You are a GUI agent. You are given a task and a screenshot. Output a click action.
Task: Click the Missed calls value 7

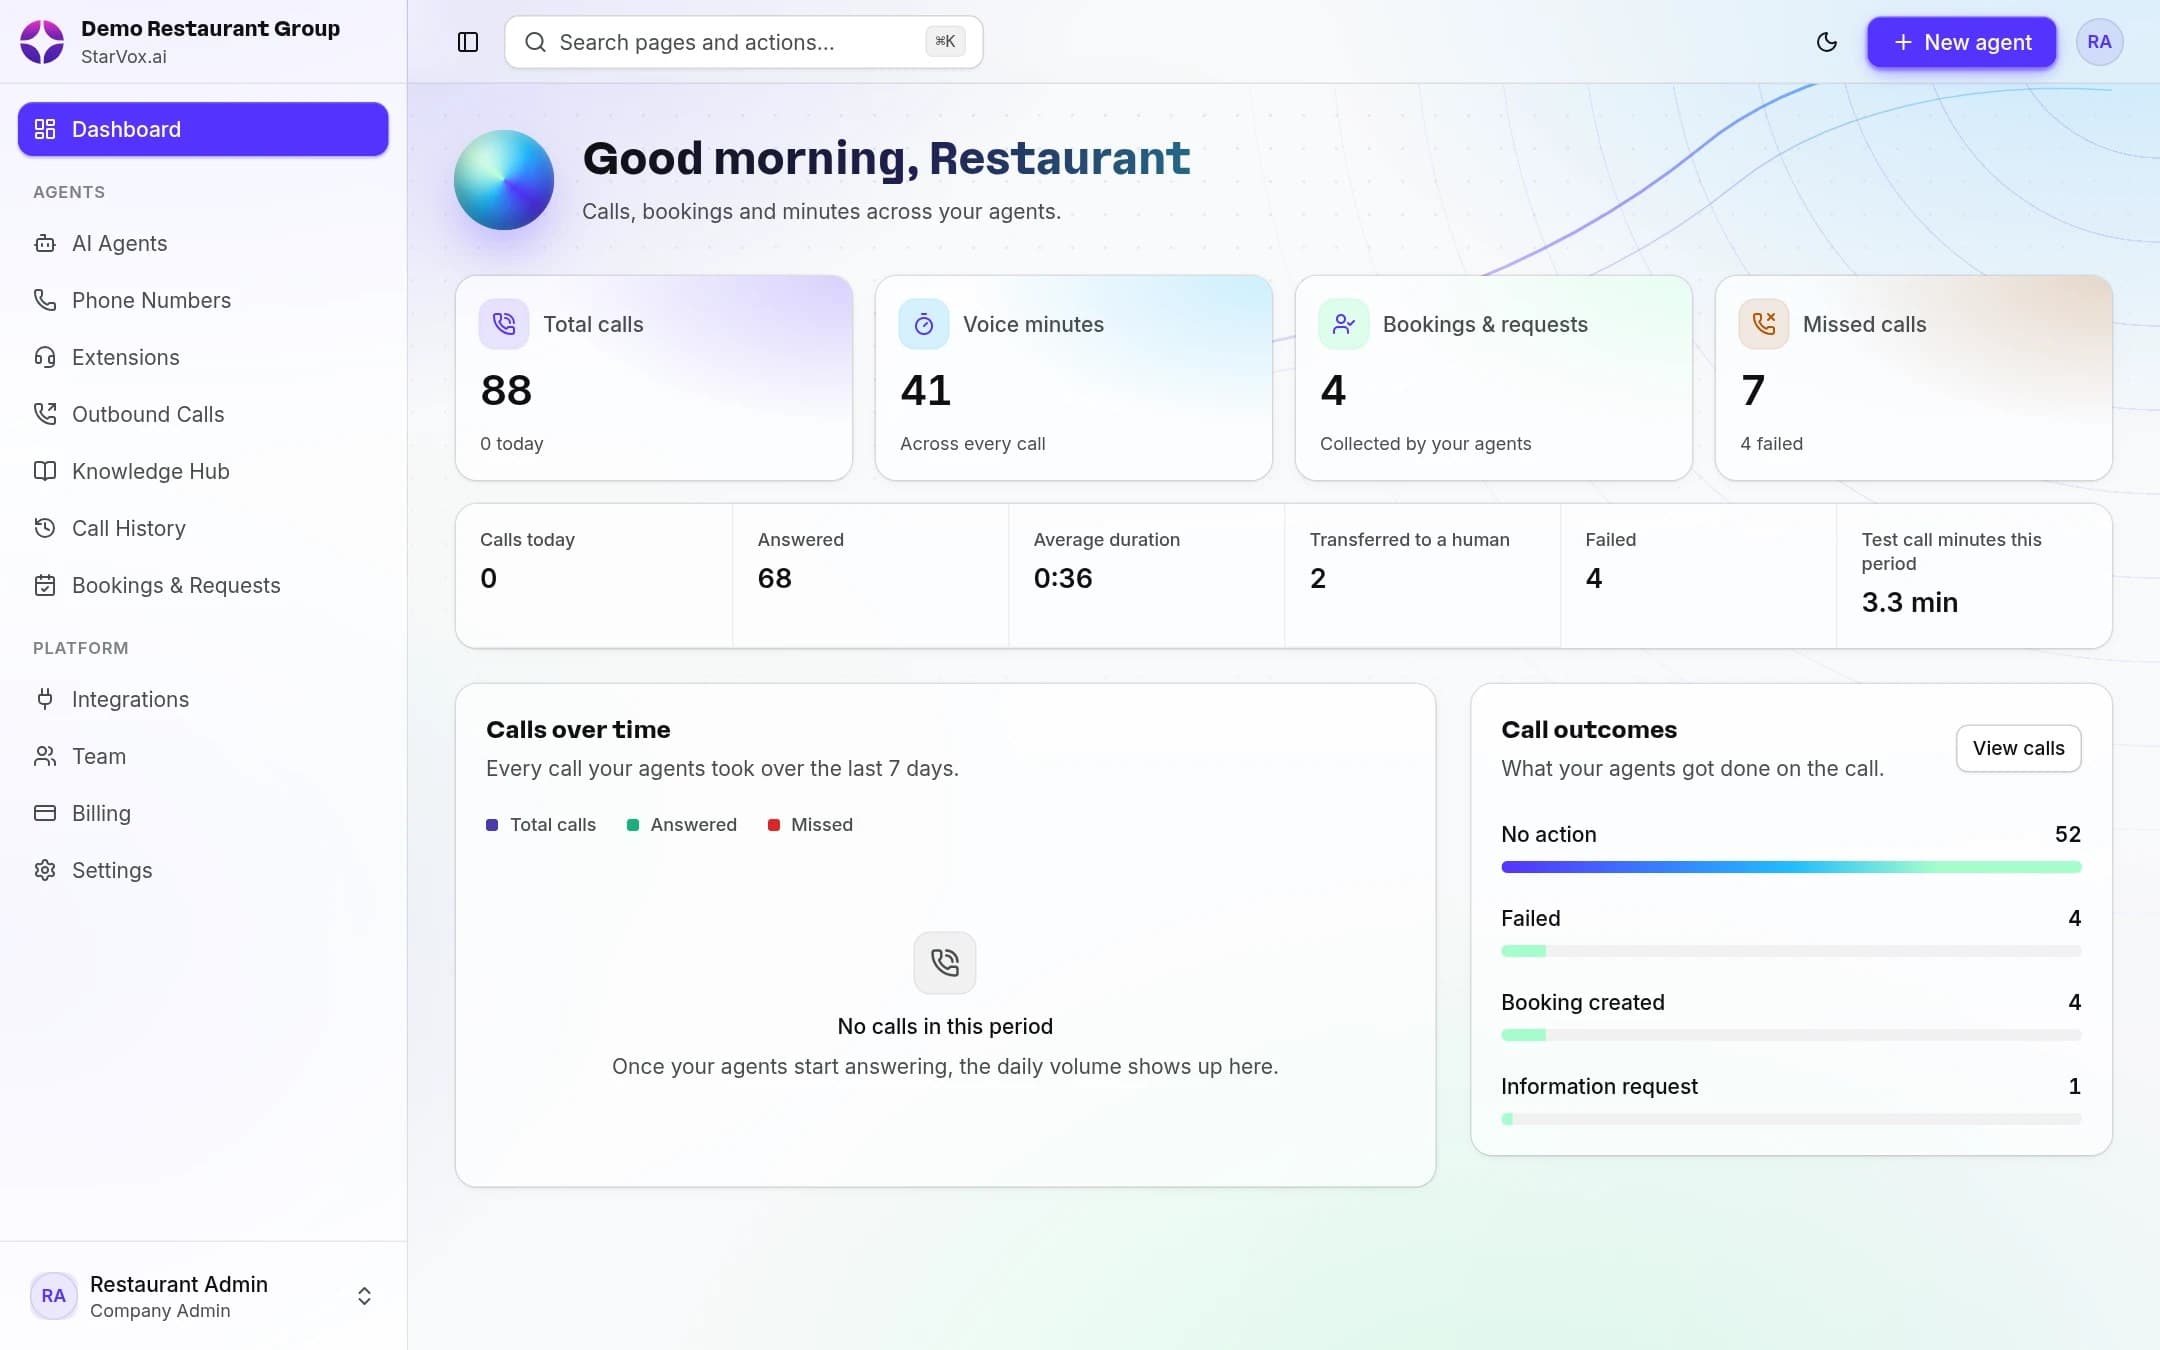point(1753,390)
